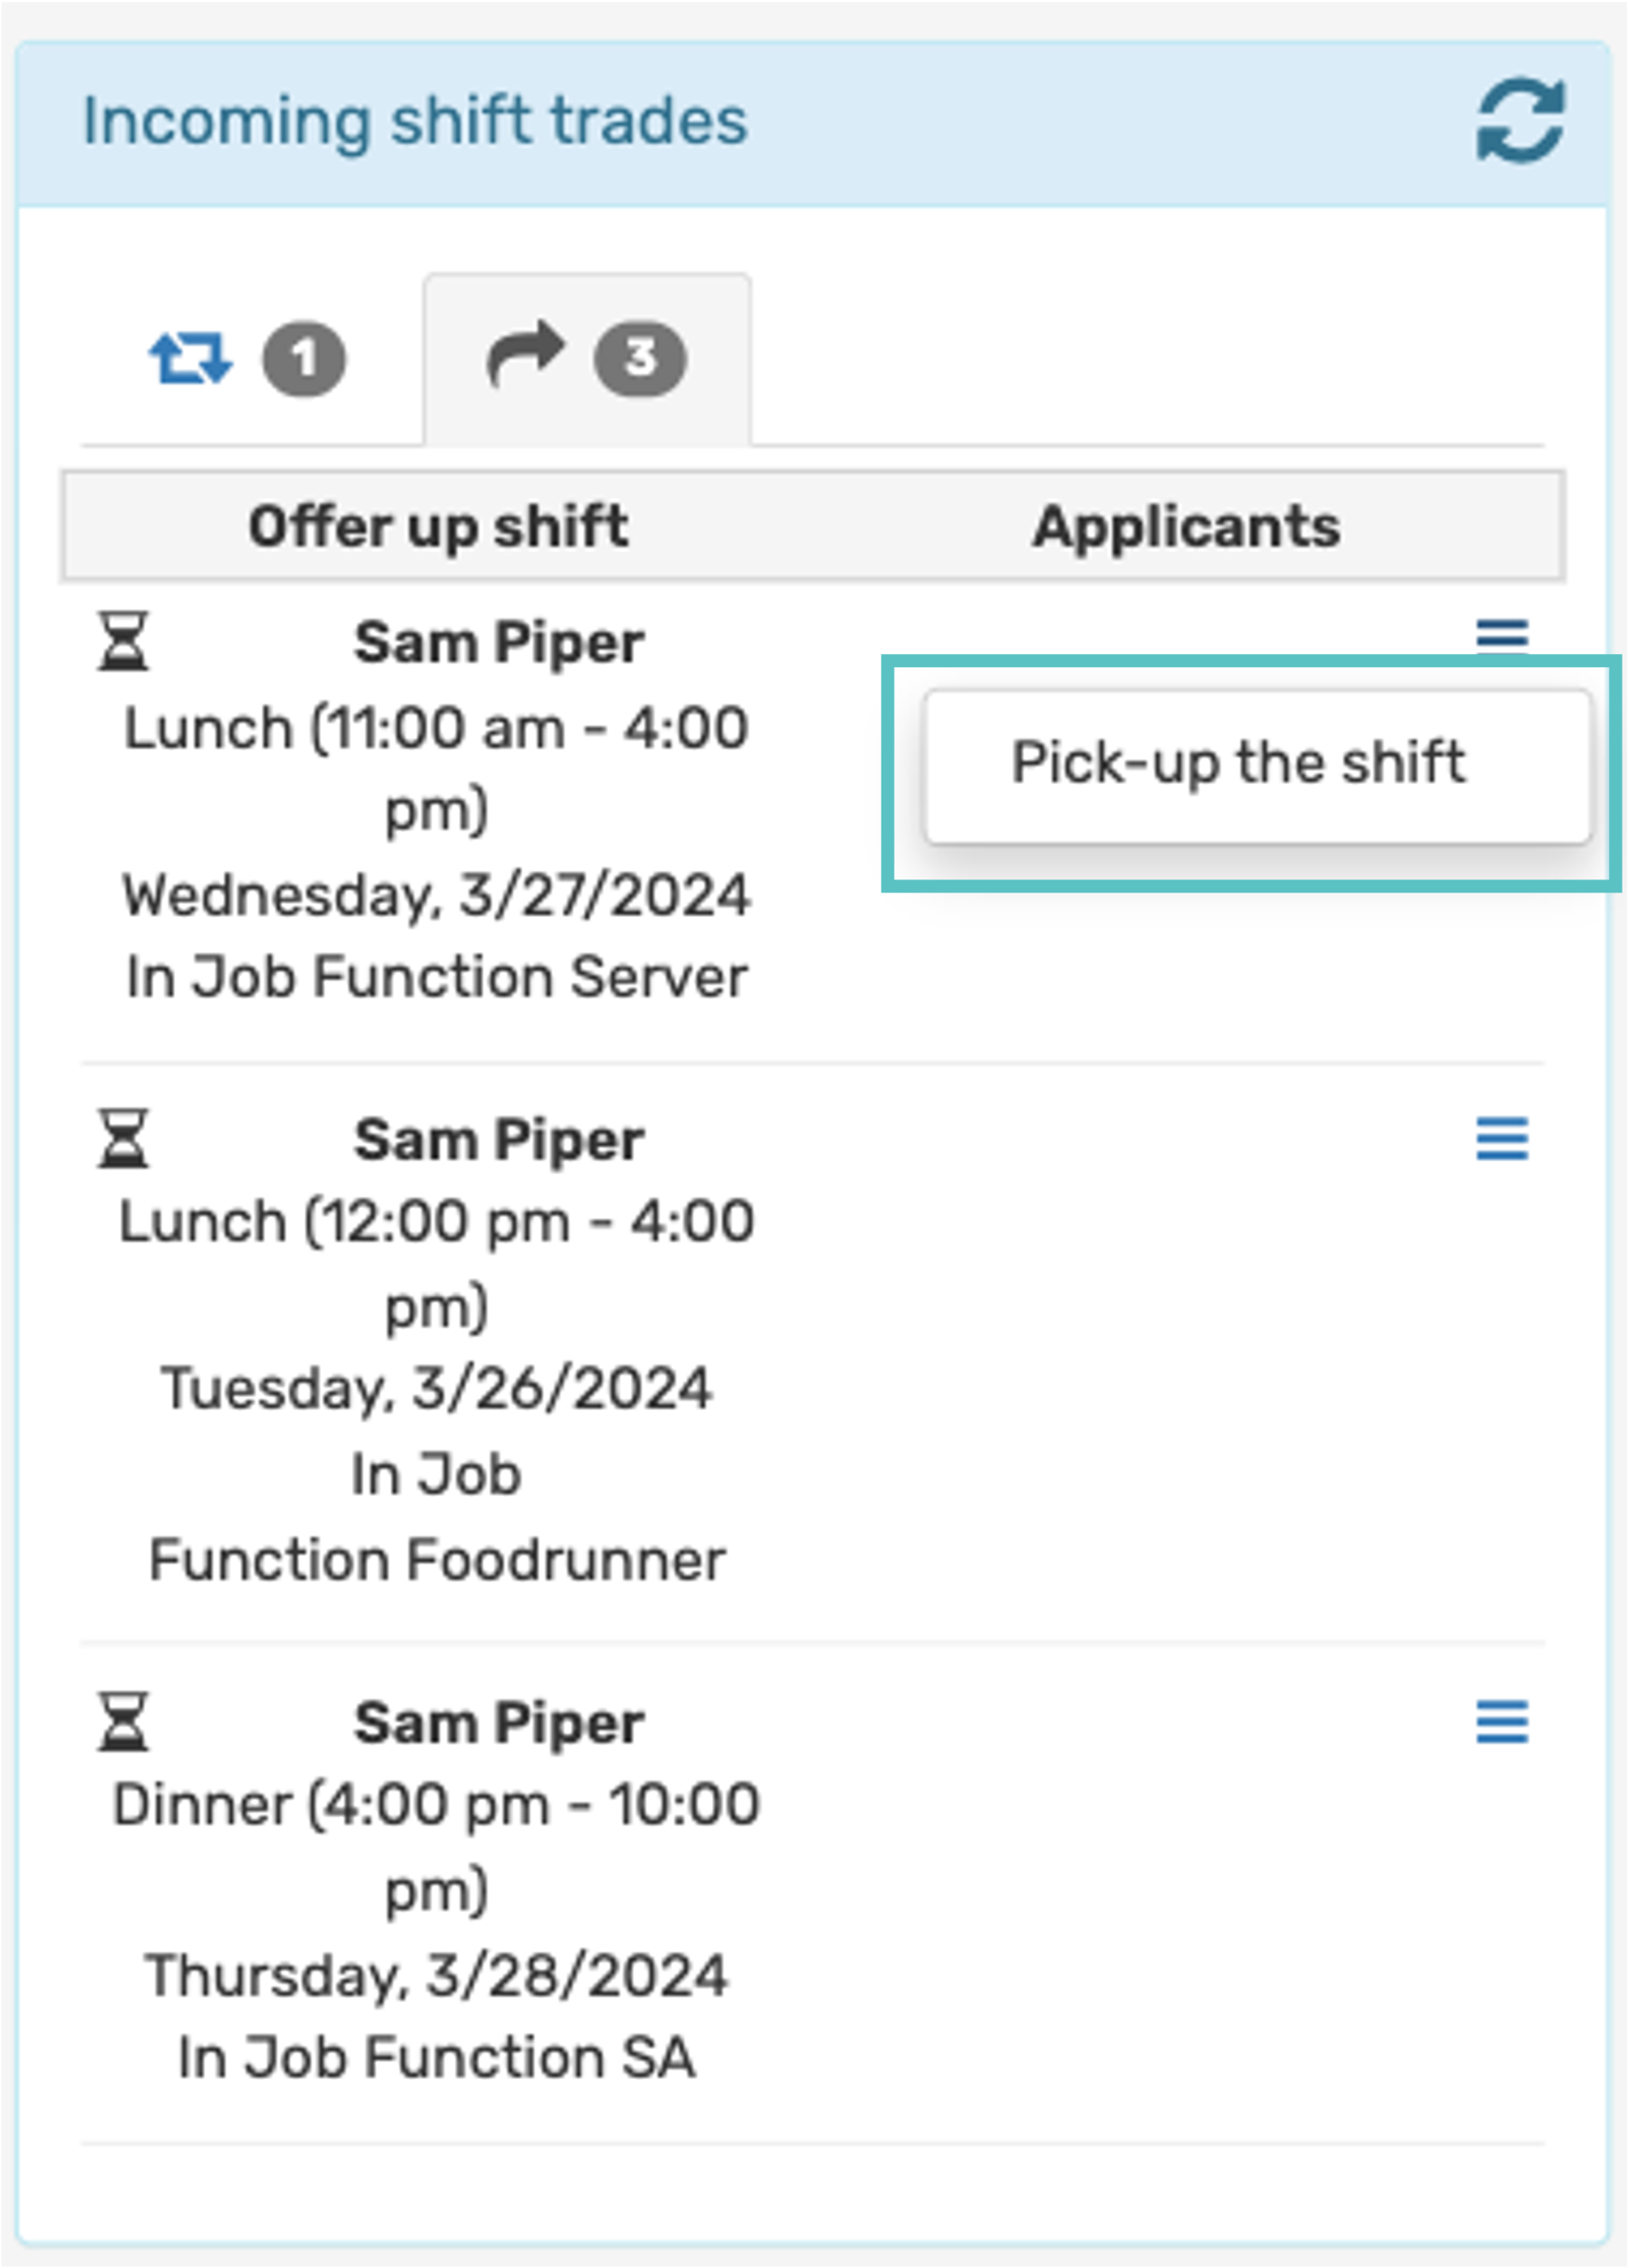The height and width of the screenshot is (2268, 1629).
Task: Toggle the menu for the Server shift
Action: pyautogui.click(x=1502, y=635)
